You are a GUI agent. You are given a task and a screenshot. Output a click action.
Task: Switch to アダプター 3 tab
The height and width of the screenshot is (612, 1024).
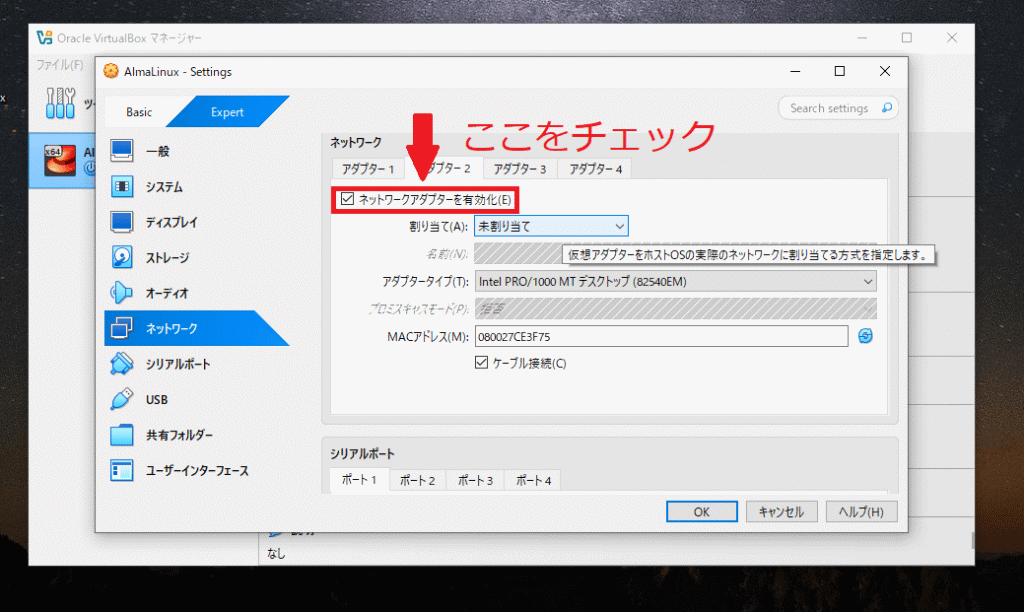[x=520, y=169]
